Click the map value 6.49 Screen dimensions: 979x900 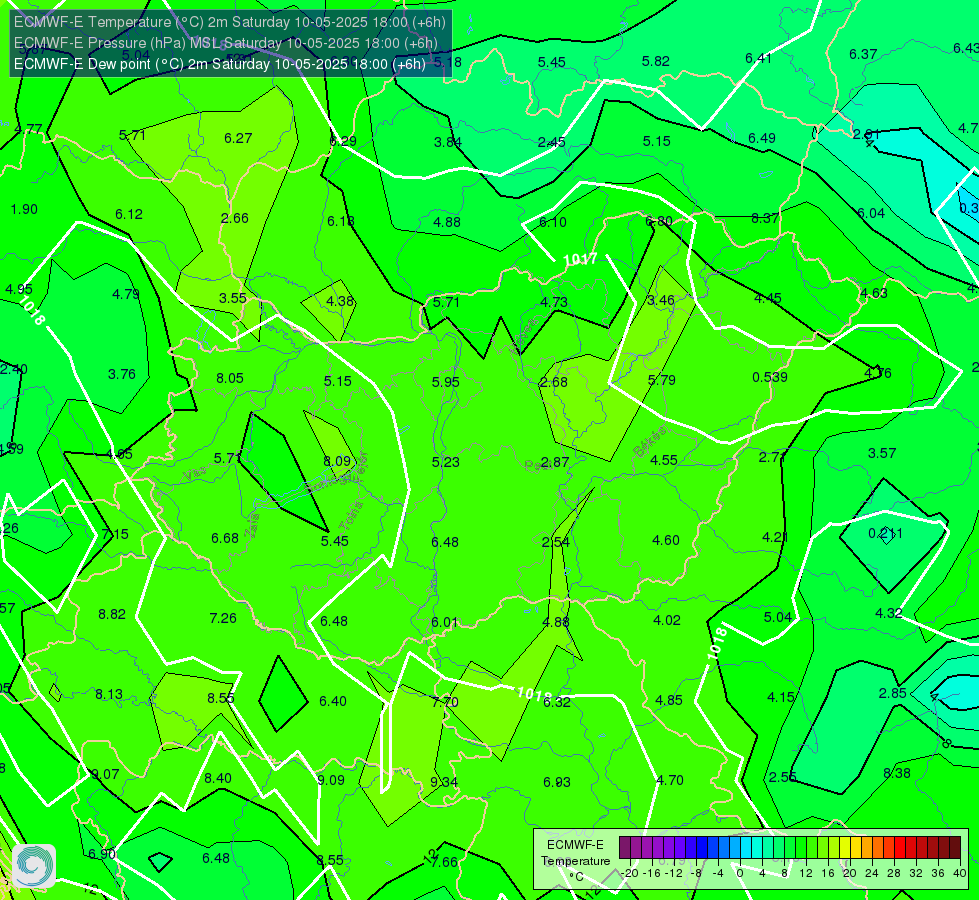(x=762, y=138)
